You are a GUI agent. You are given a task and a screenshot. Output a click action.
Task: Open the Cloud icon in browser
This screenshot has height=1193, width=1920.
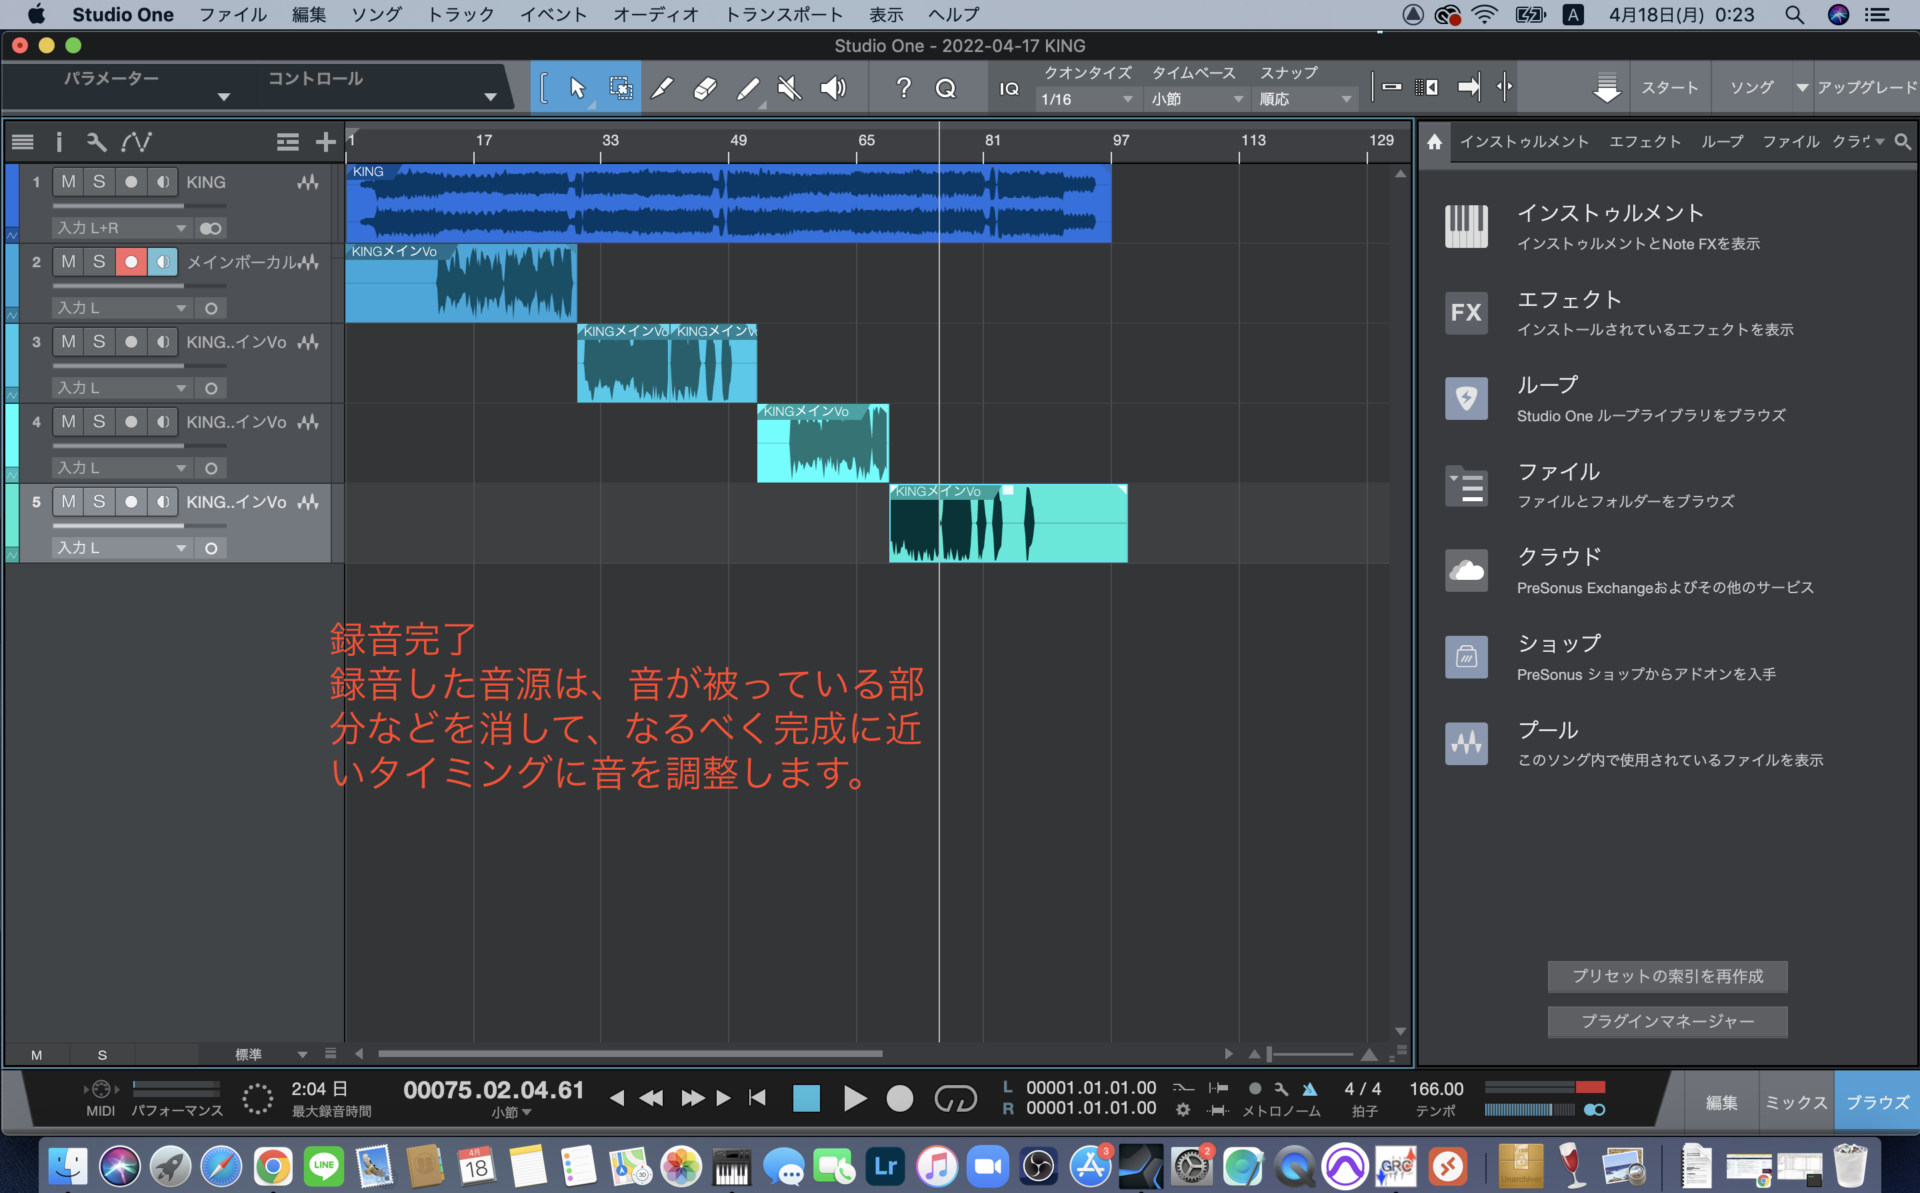pos(1466,570)
